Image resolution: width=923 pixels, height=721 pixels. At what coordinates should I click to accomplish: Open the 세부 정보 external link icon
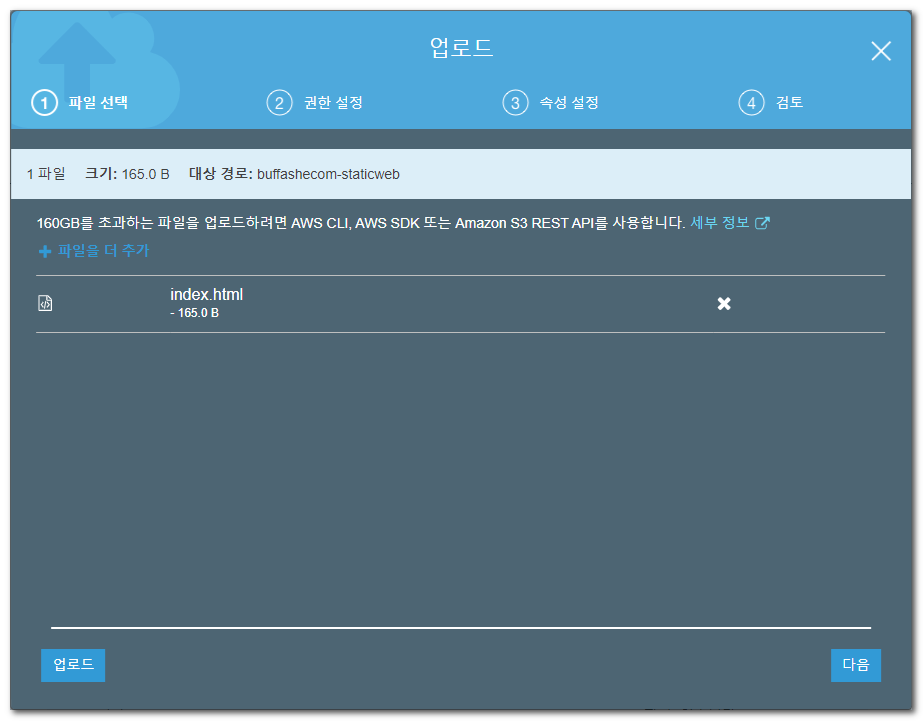pos(762,223)
